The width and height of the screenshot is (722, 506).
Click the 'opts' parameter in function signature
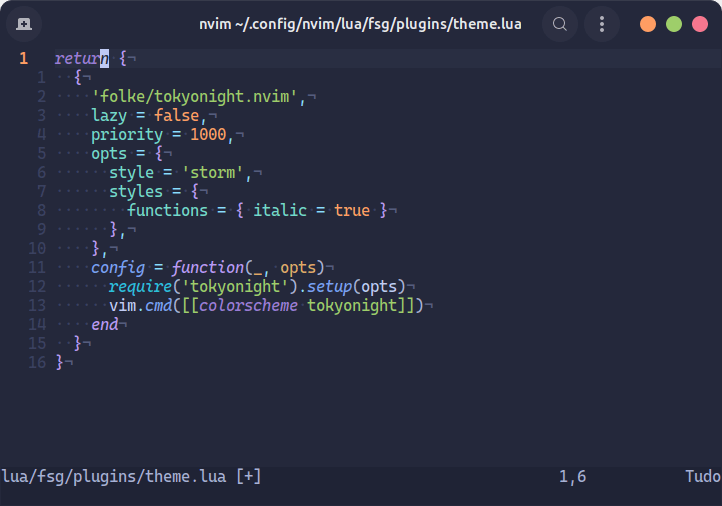[298, 268]
